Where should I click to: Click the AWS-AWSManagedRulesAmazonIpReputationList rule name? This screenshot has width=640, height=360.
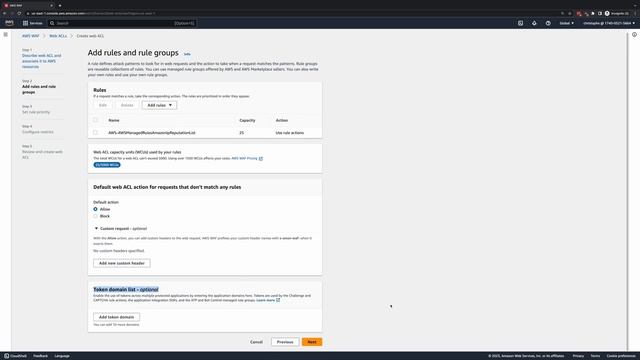point(152,133)
